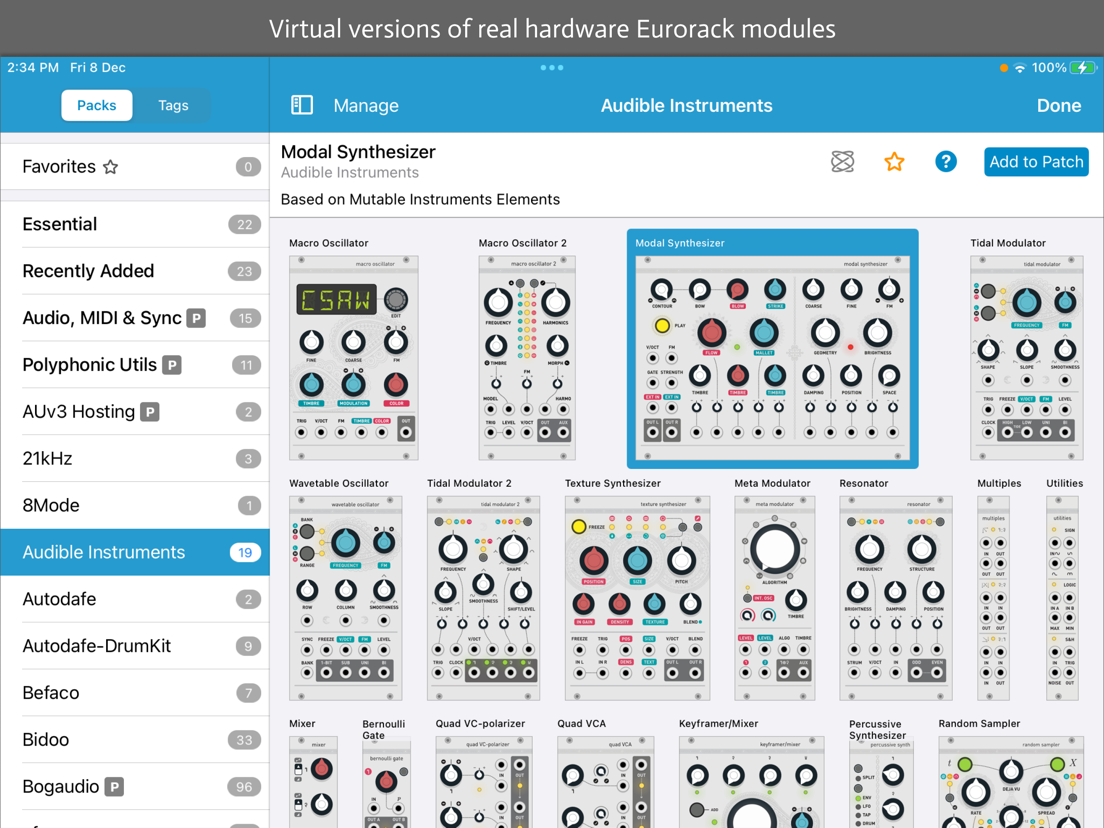
Task: Click the Manage button
Action: [x=366, y=106]
